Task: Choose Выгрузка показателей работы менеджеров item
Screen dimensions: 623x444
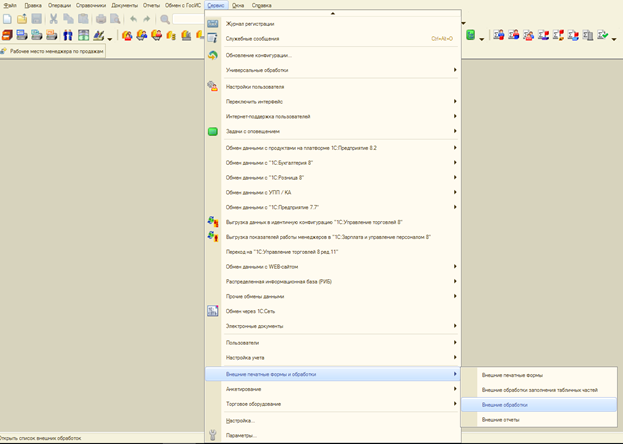Action: click(x=333, y=237)
